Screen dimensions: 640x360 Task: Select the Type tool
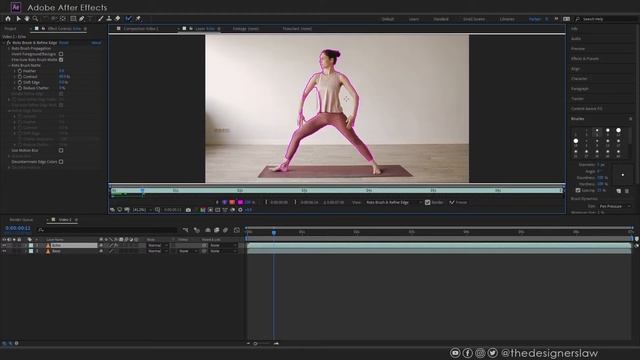(x=90, y=19)
